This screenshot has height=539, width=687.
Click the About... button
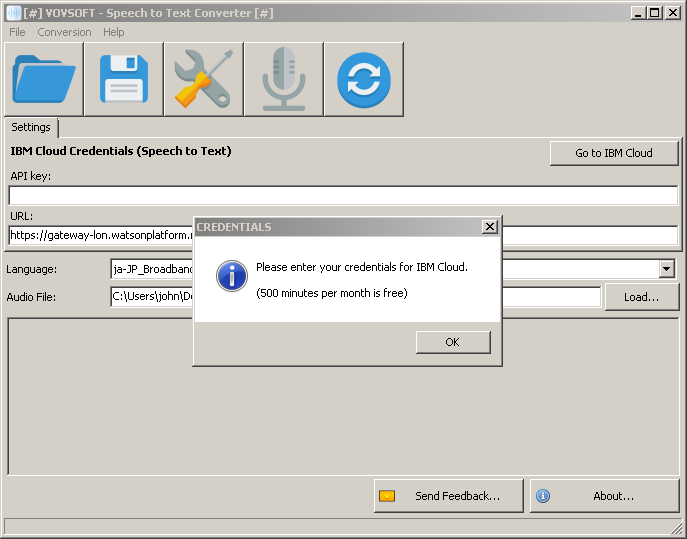[x=604, y=496]
